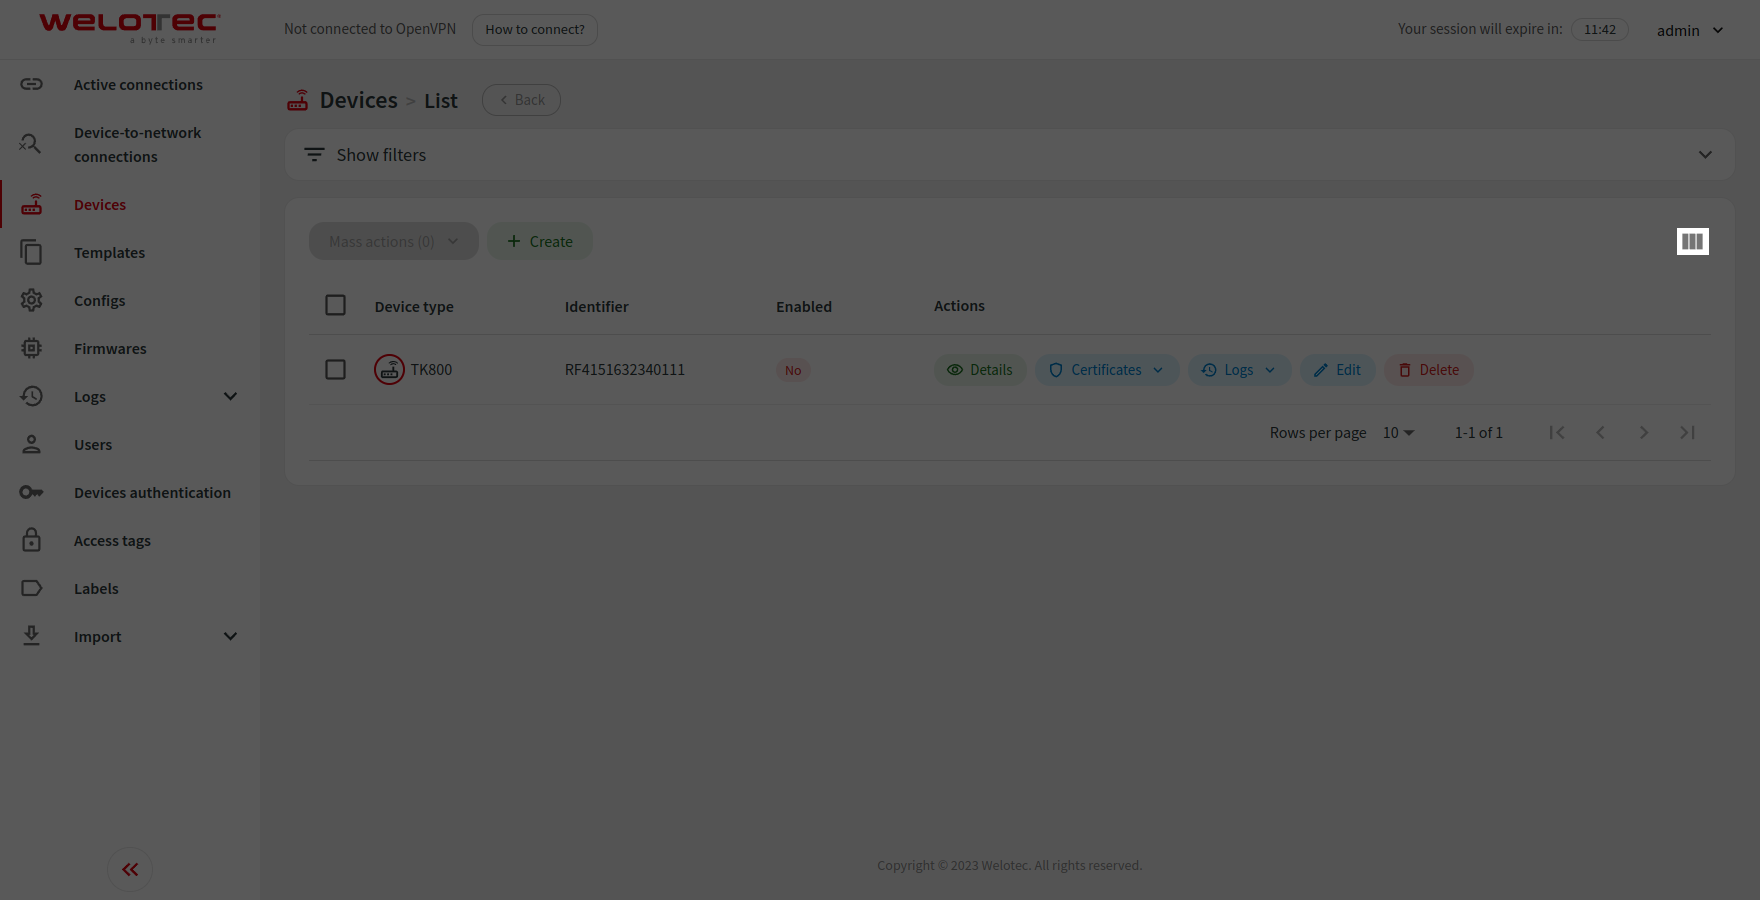This screenshot has width=1760, height=900.
Task: Open Templates in the sidebar
Action: click(109, 253)
